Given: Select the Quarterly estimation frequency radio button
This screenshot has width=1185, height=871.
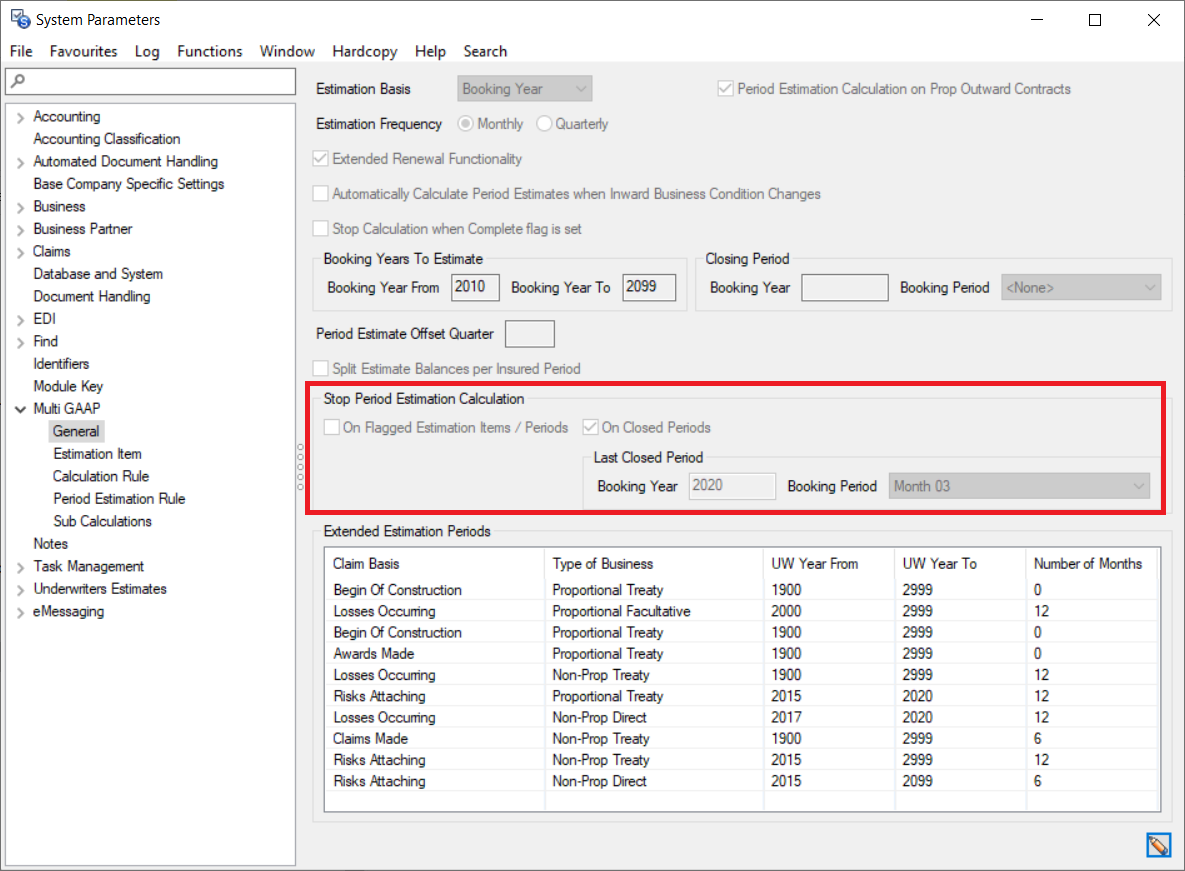Looking at the screenshot, I should [x=544, y=124].
